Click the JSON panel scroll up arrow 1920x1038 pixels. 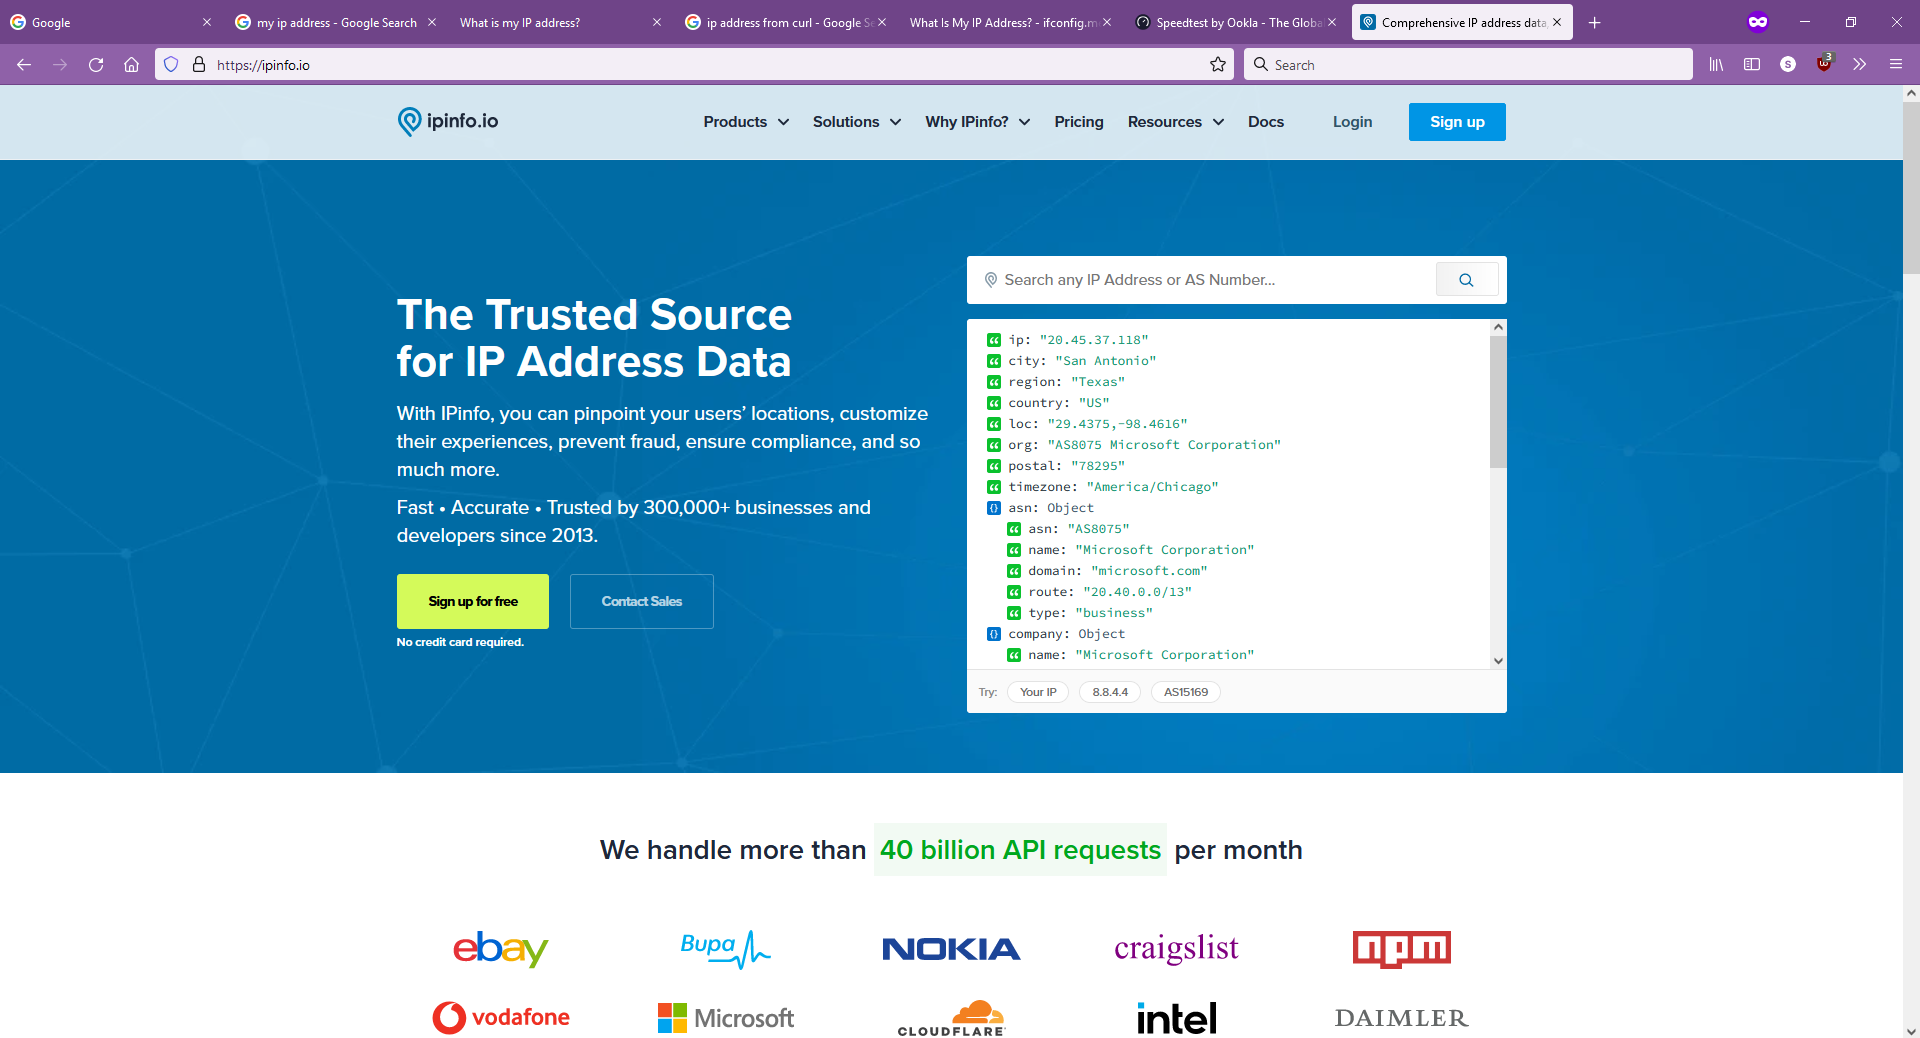point(1498,327)
